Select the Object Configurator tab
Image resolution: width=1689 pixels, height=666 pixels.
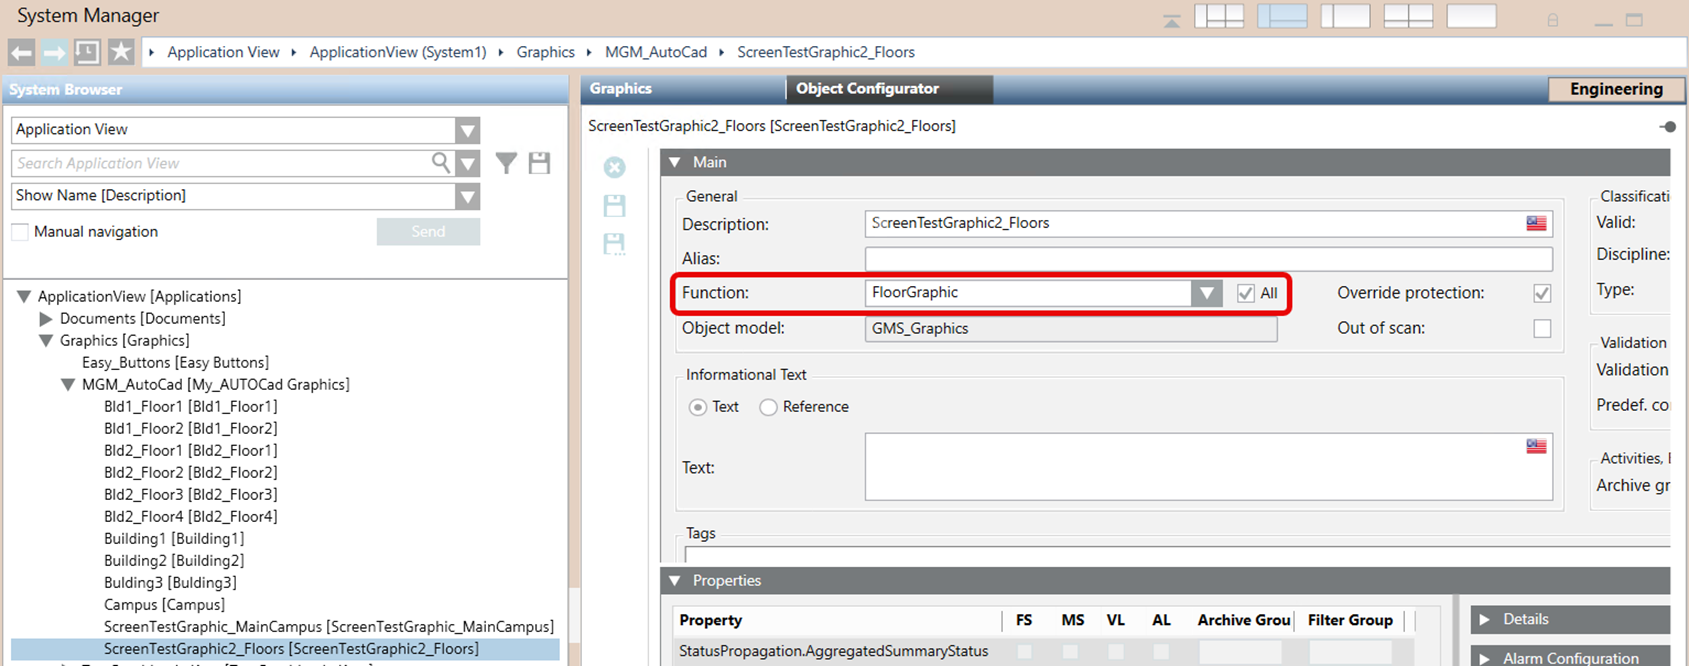[867, 89]
